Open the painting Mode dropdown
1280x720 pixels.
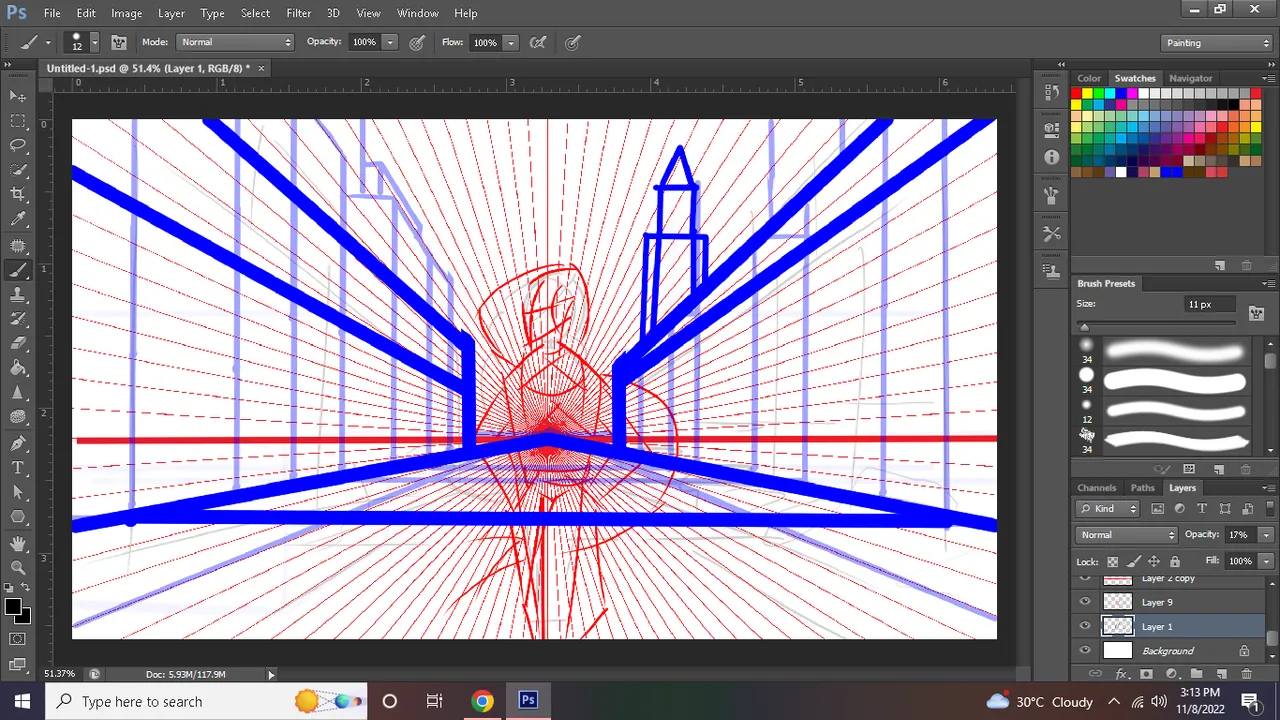[235, 42]
